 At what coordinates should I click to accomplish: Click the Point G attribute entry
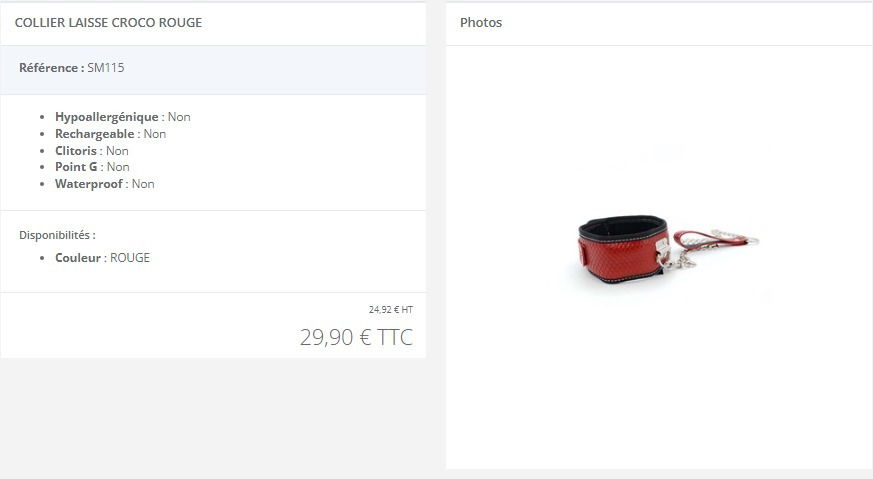tap(92, 167)
